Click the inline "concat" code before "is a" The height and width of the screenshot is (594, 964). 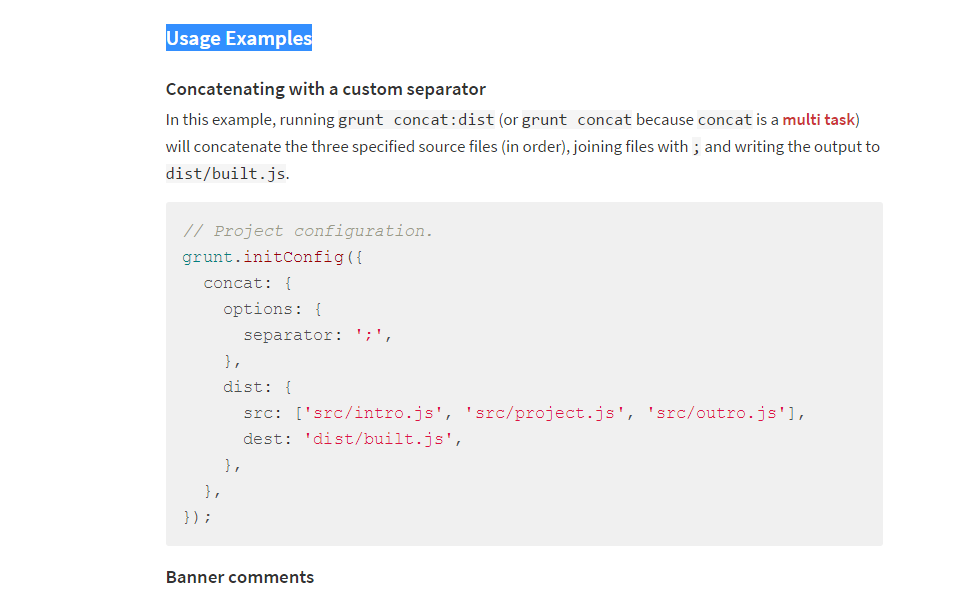[724, 120]
